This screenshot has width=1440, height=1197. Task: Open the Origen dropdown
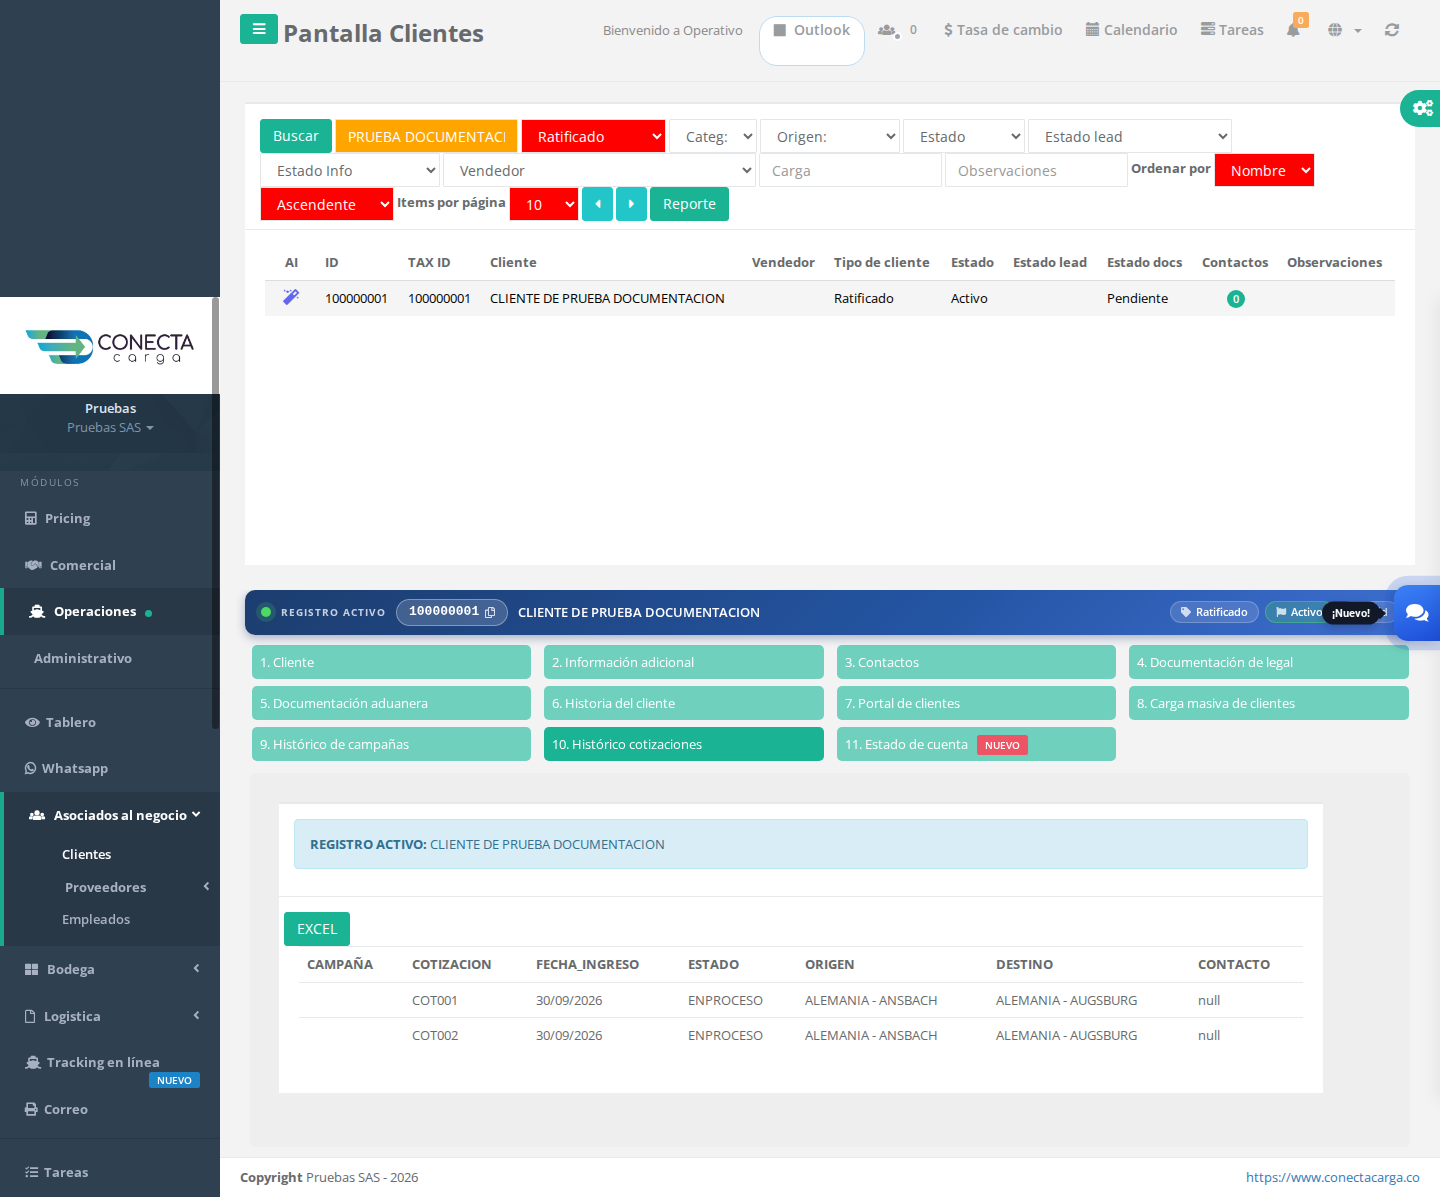tap(830, 136)
